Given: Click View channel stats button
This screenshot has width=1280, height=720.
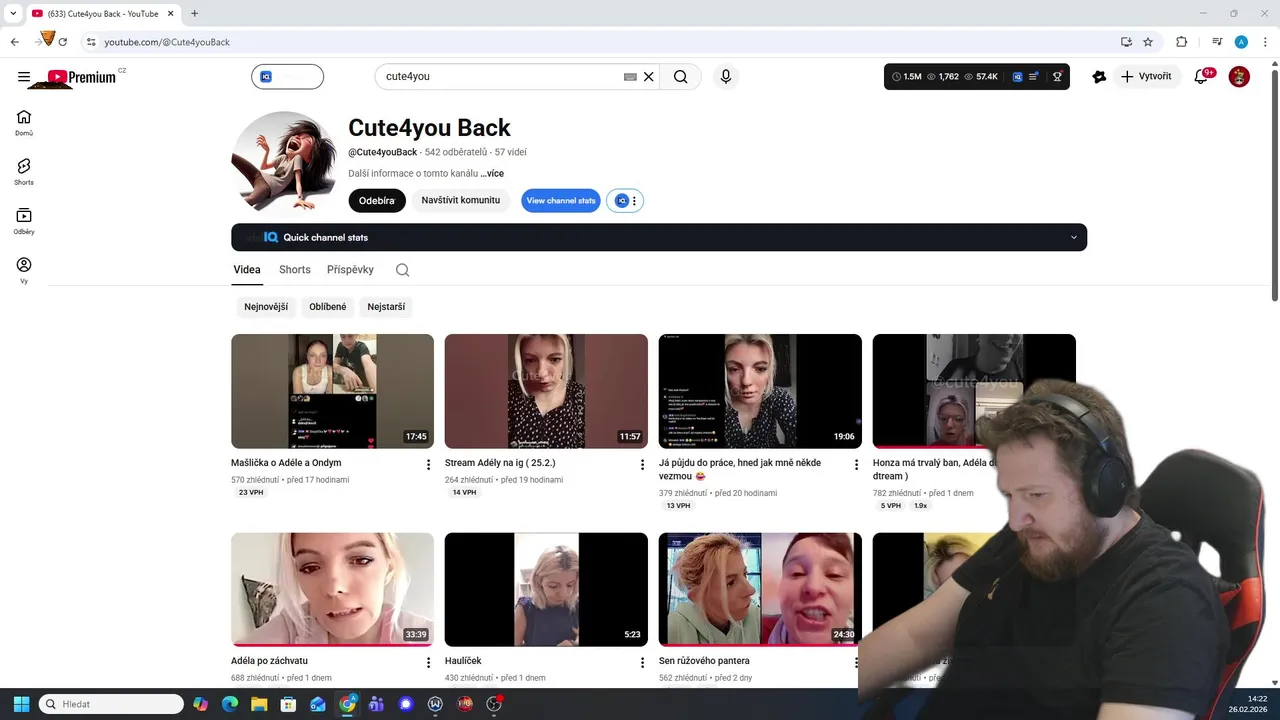Looking at the screenshot, I should (561, 201).
